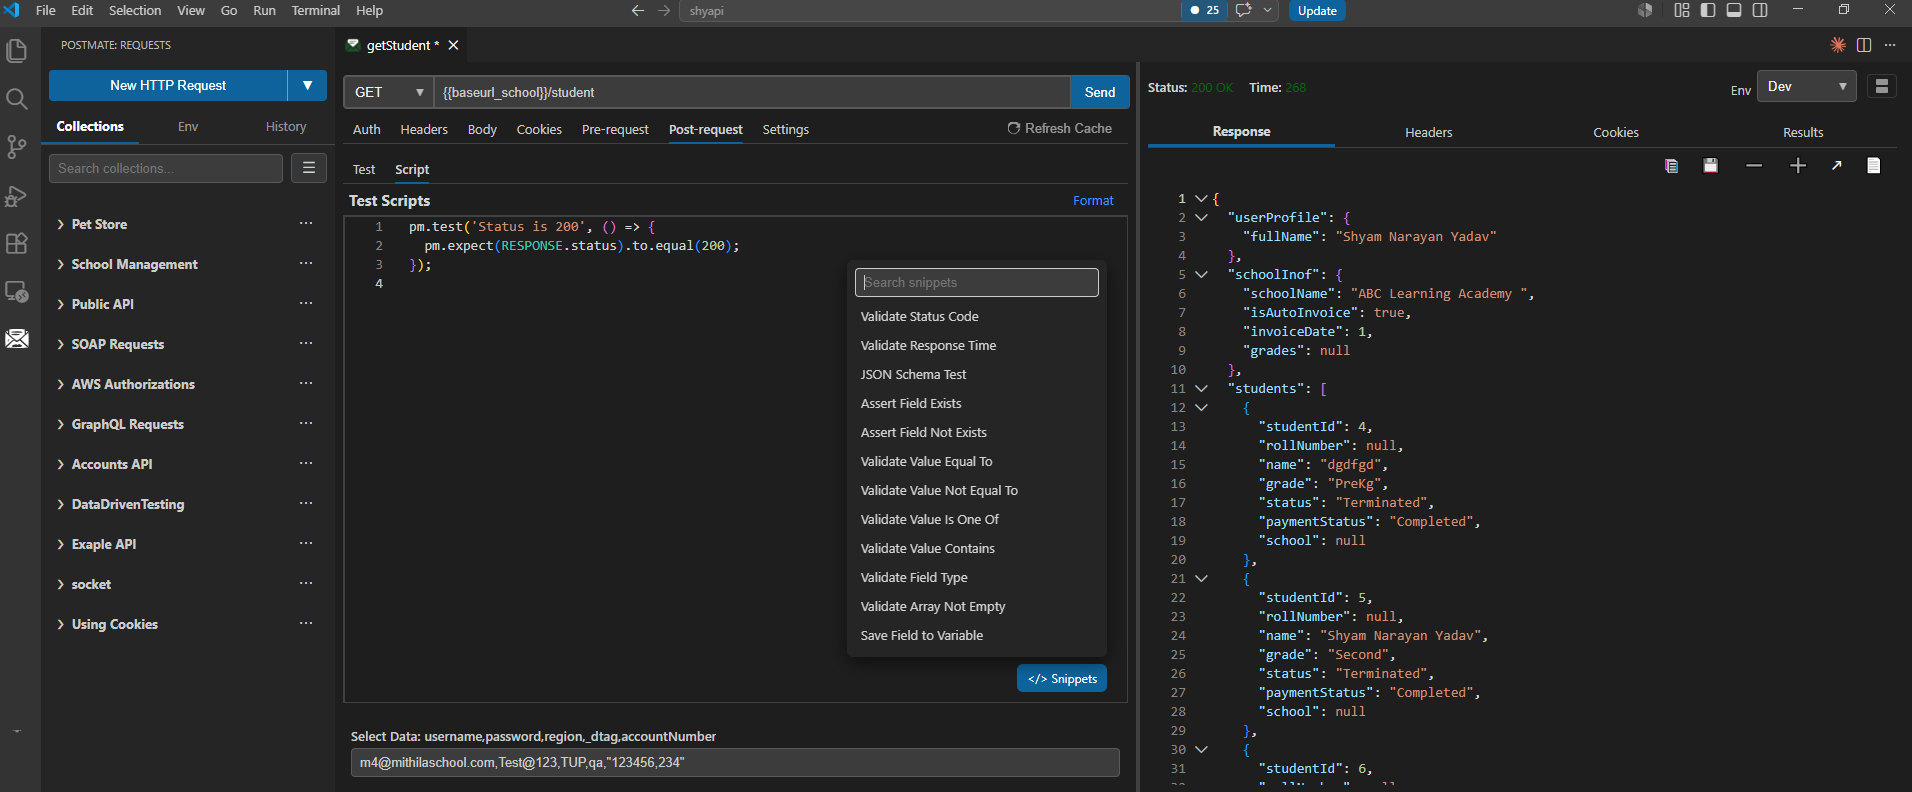
Task: Click the Send button
Action: pyautogui.click(x=1100, y=92)
